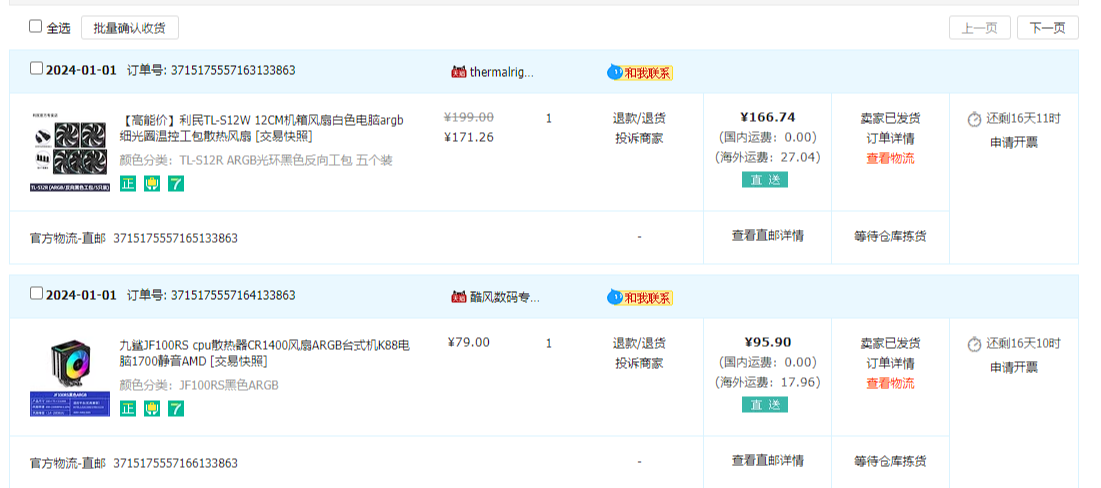Click yellow guarantee badge under 利民 fan item
This screenshot has width=1101, height=488.
click(x=152, y=184)
